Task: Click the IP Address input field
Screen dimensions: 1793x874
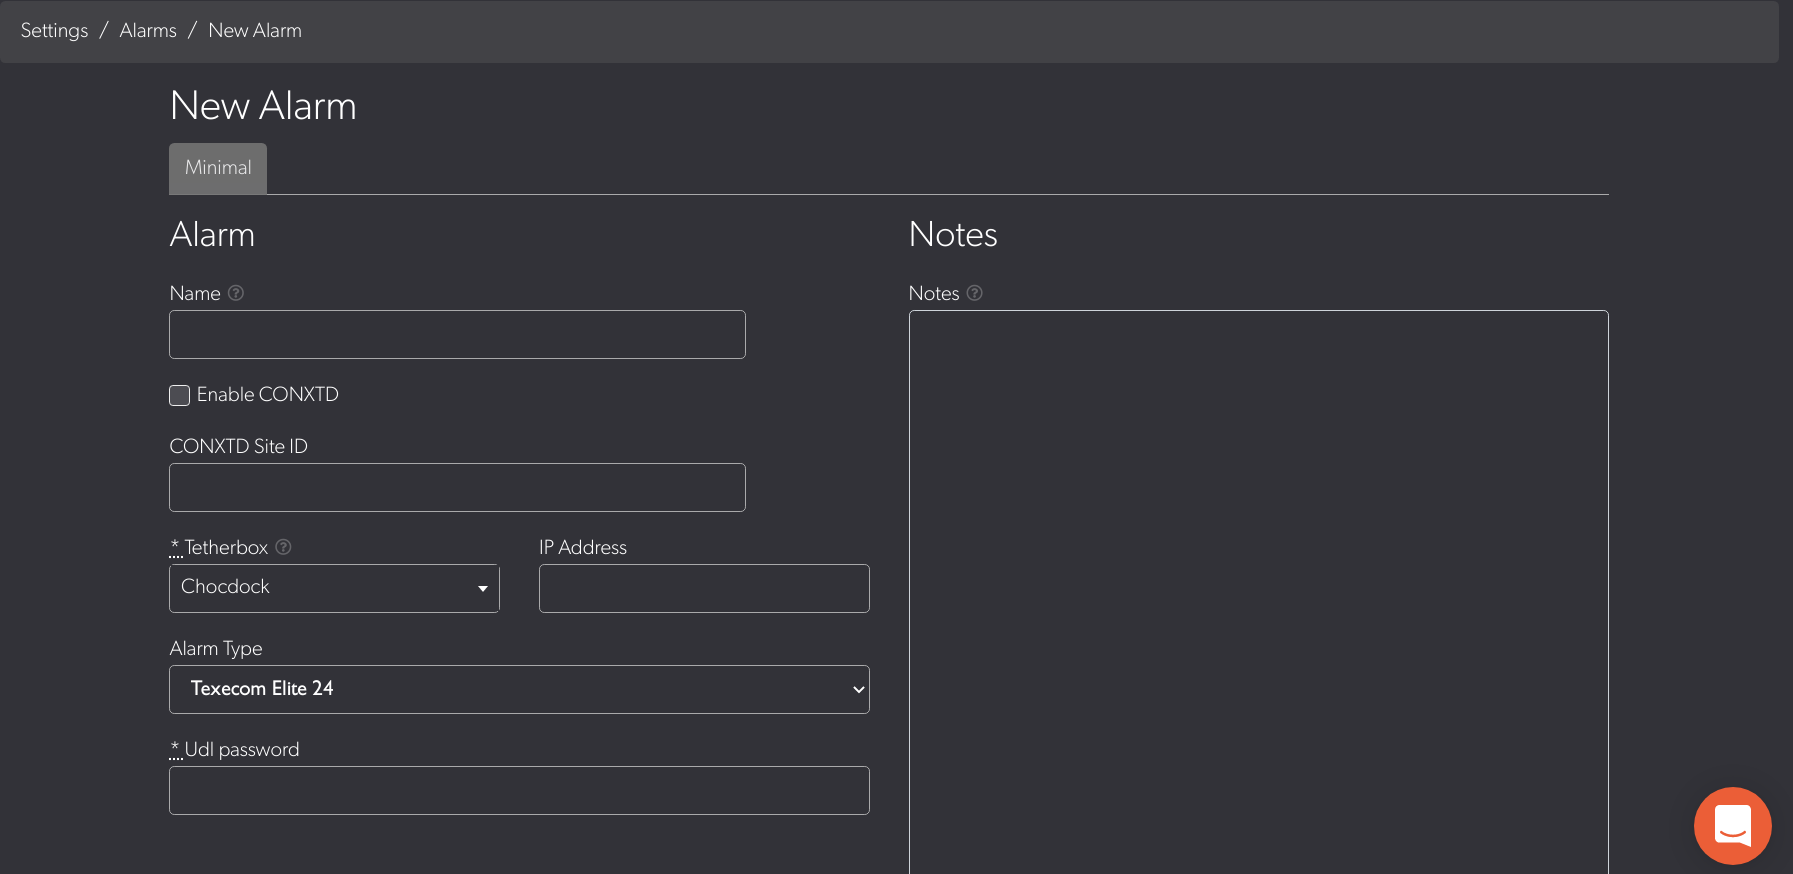Action: (704, 589)
